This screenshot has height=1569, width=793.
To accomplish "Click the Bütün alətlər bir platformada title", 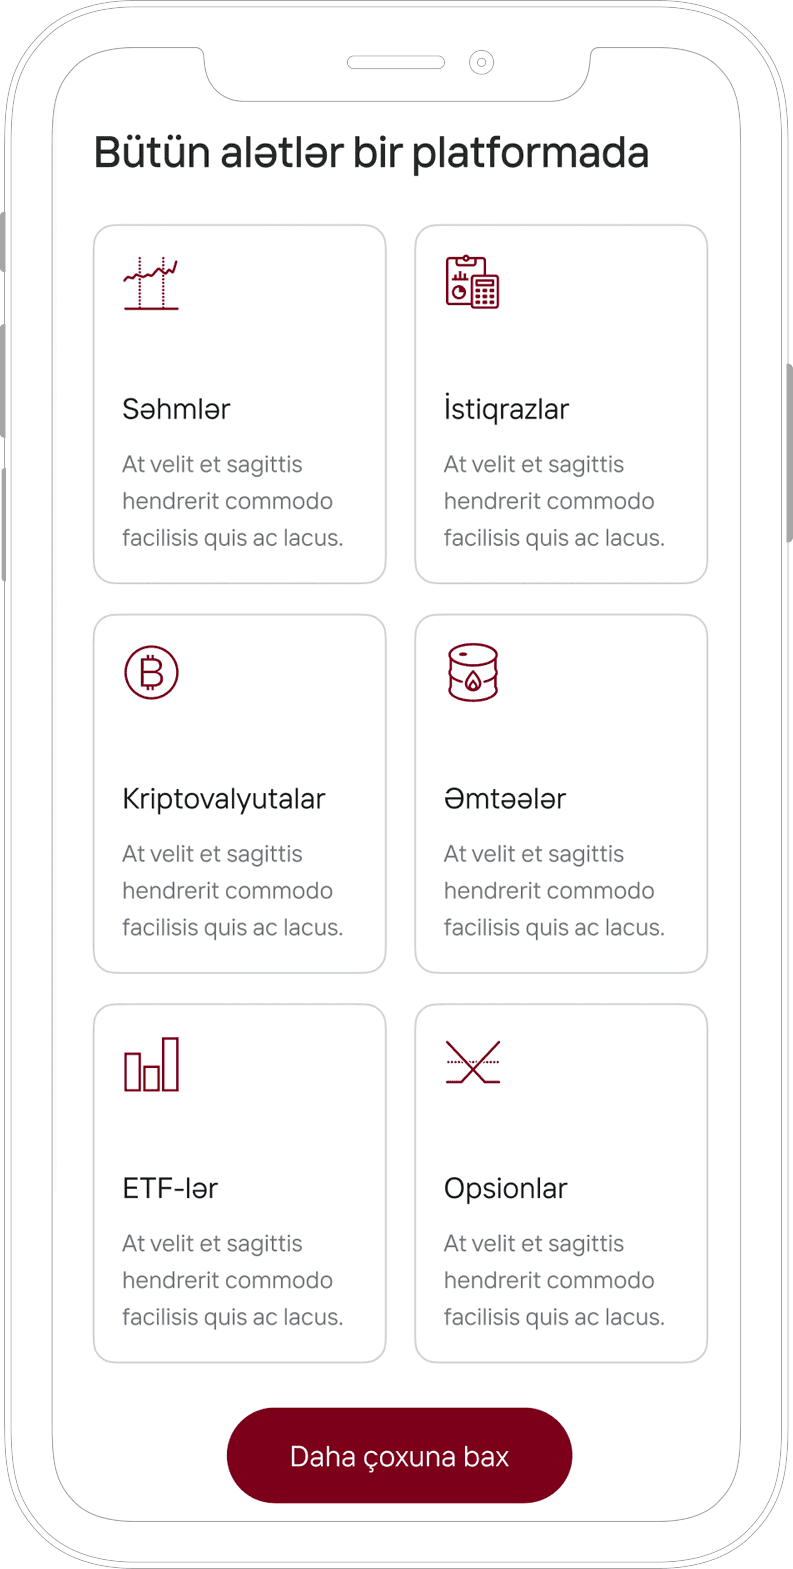I will 371,152.
